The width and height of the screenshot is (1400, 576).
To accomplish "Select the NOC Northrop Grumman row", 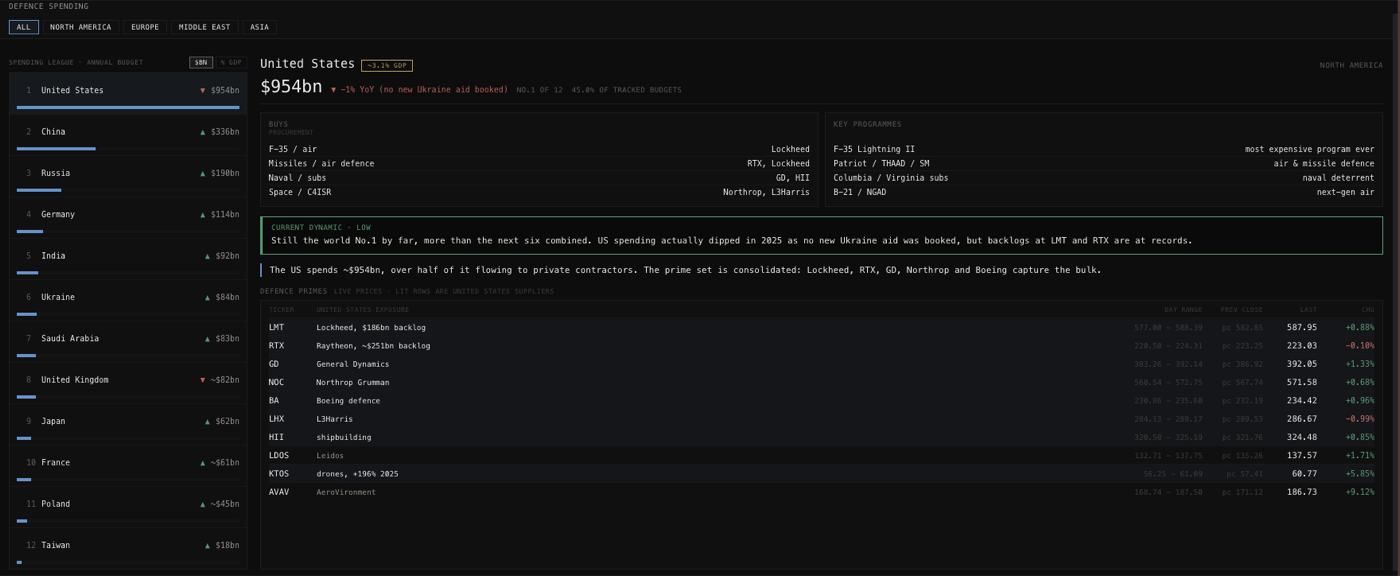I will pyautogui.click(x=822, y=382).
